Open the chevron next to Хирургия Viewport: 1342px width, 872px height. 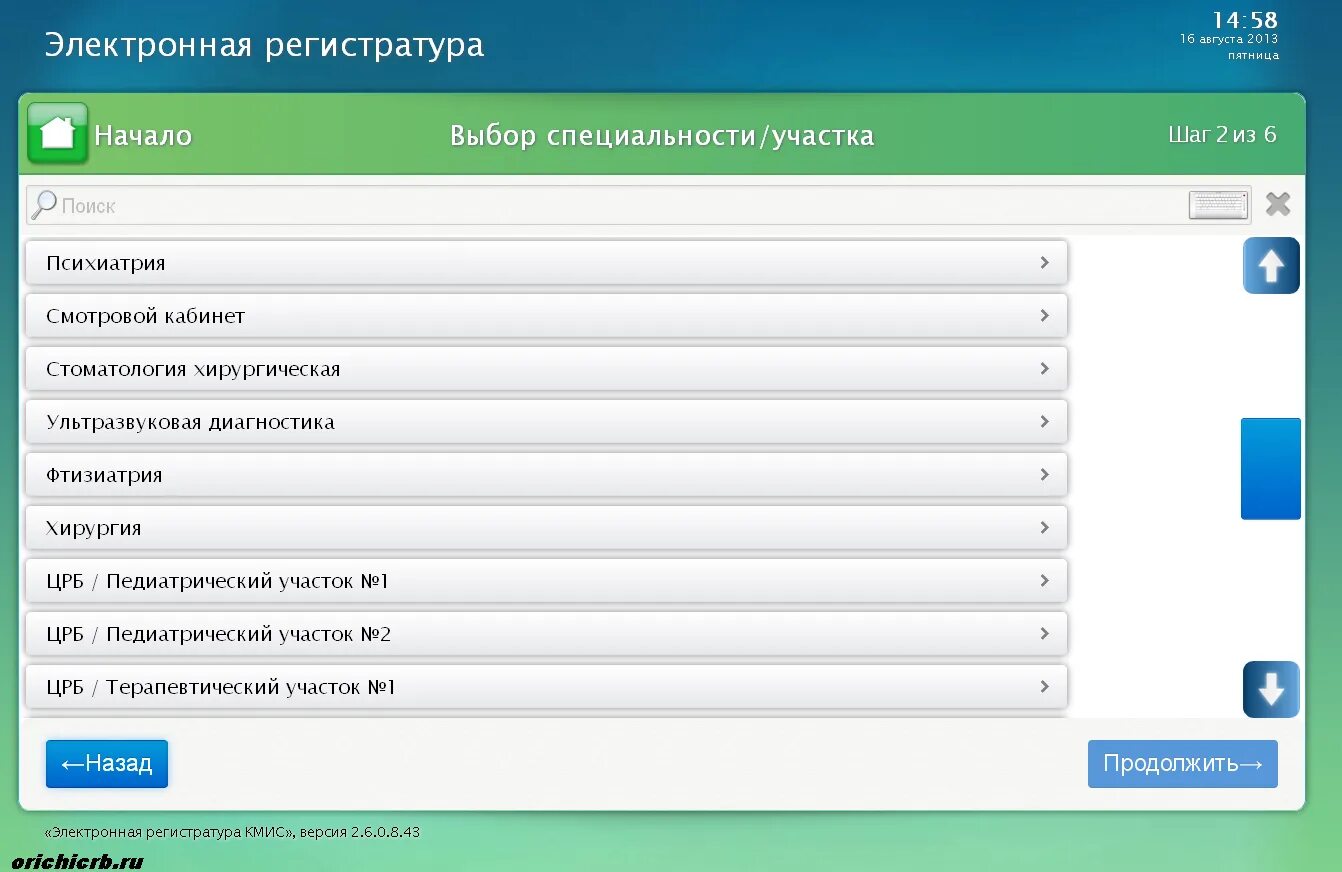[x=1045, y=527]
